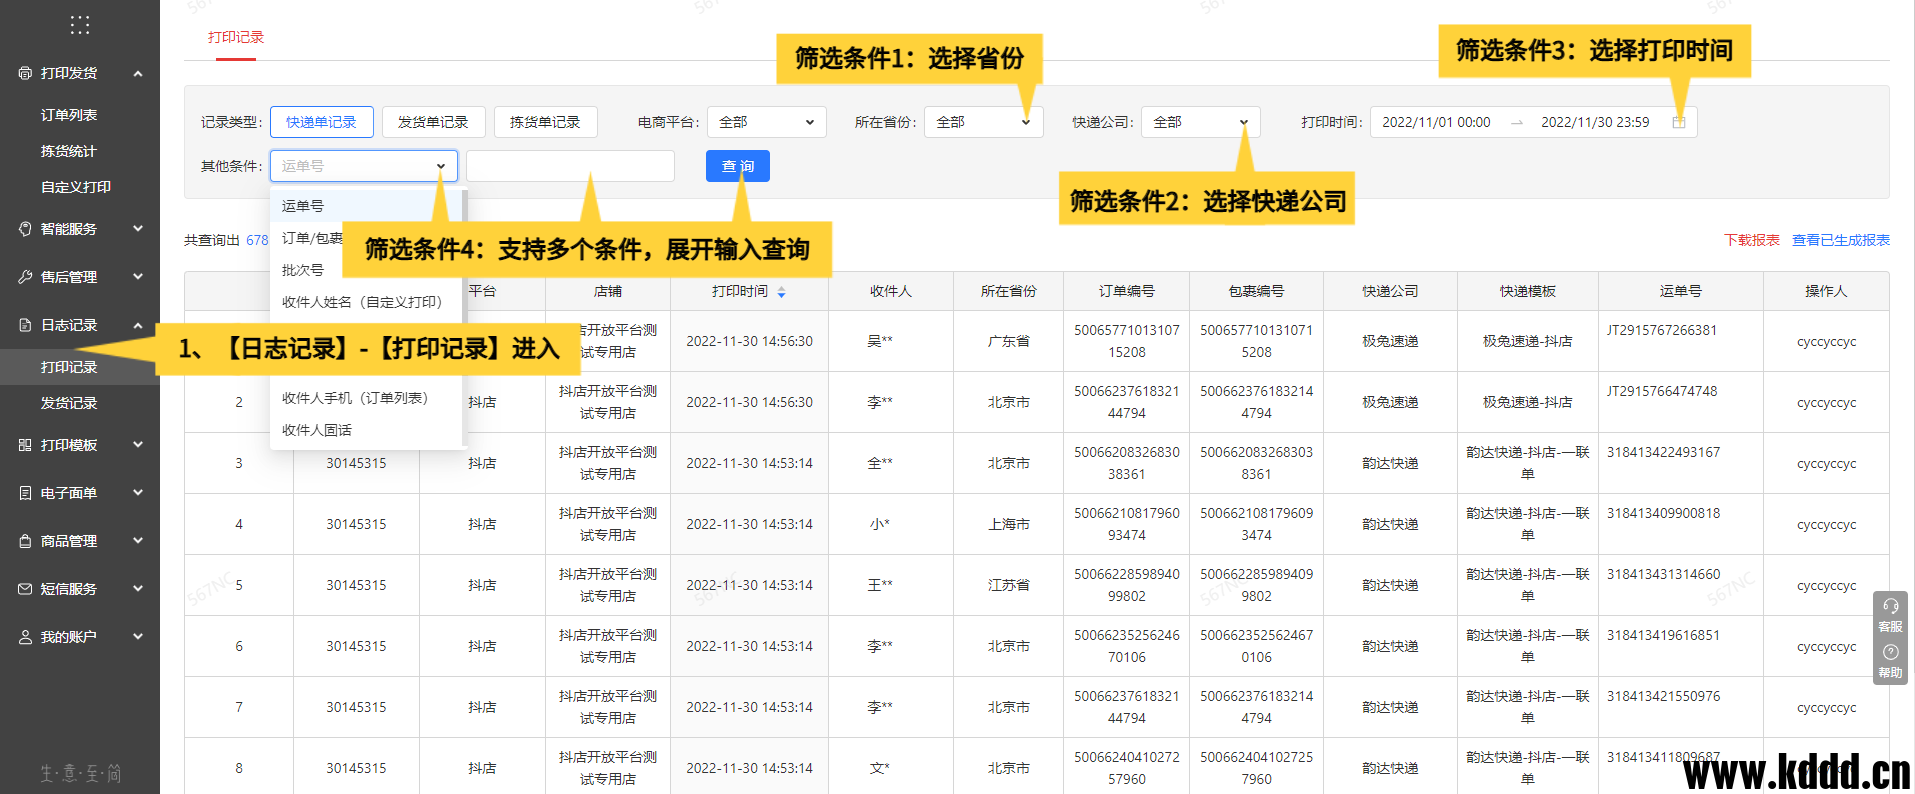The image size is (1915, 794).
Task: Sort by 打印时间 column arrows
Action: [781, 292]
